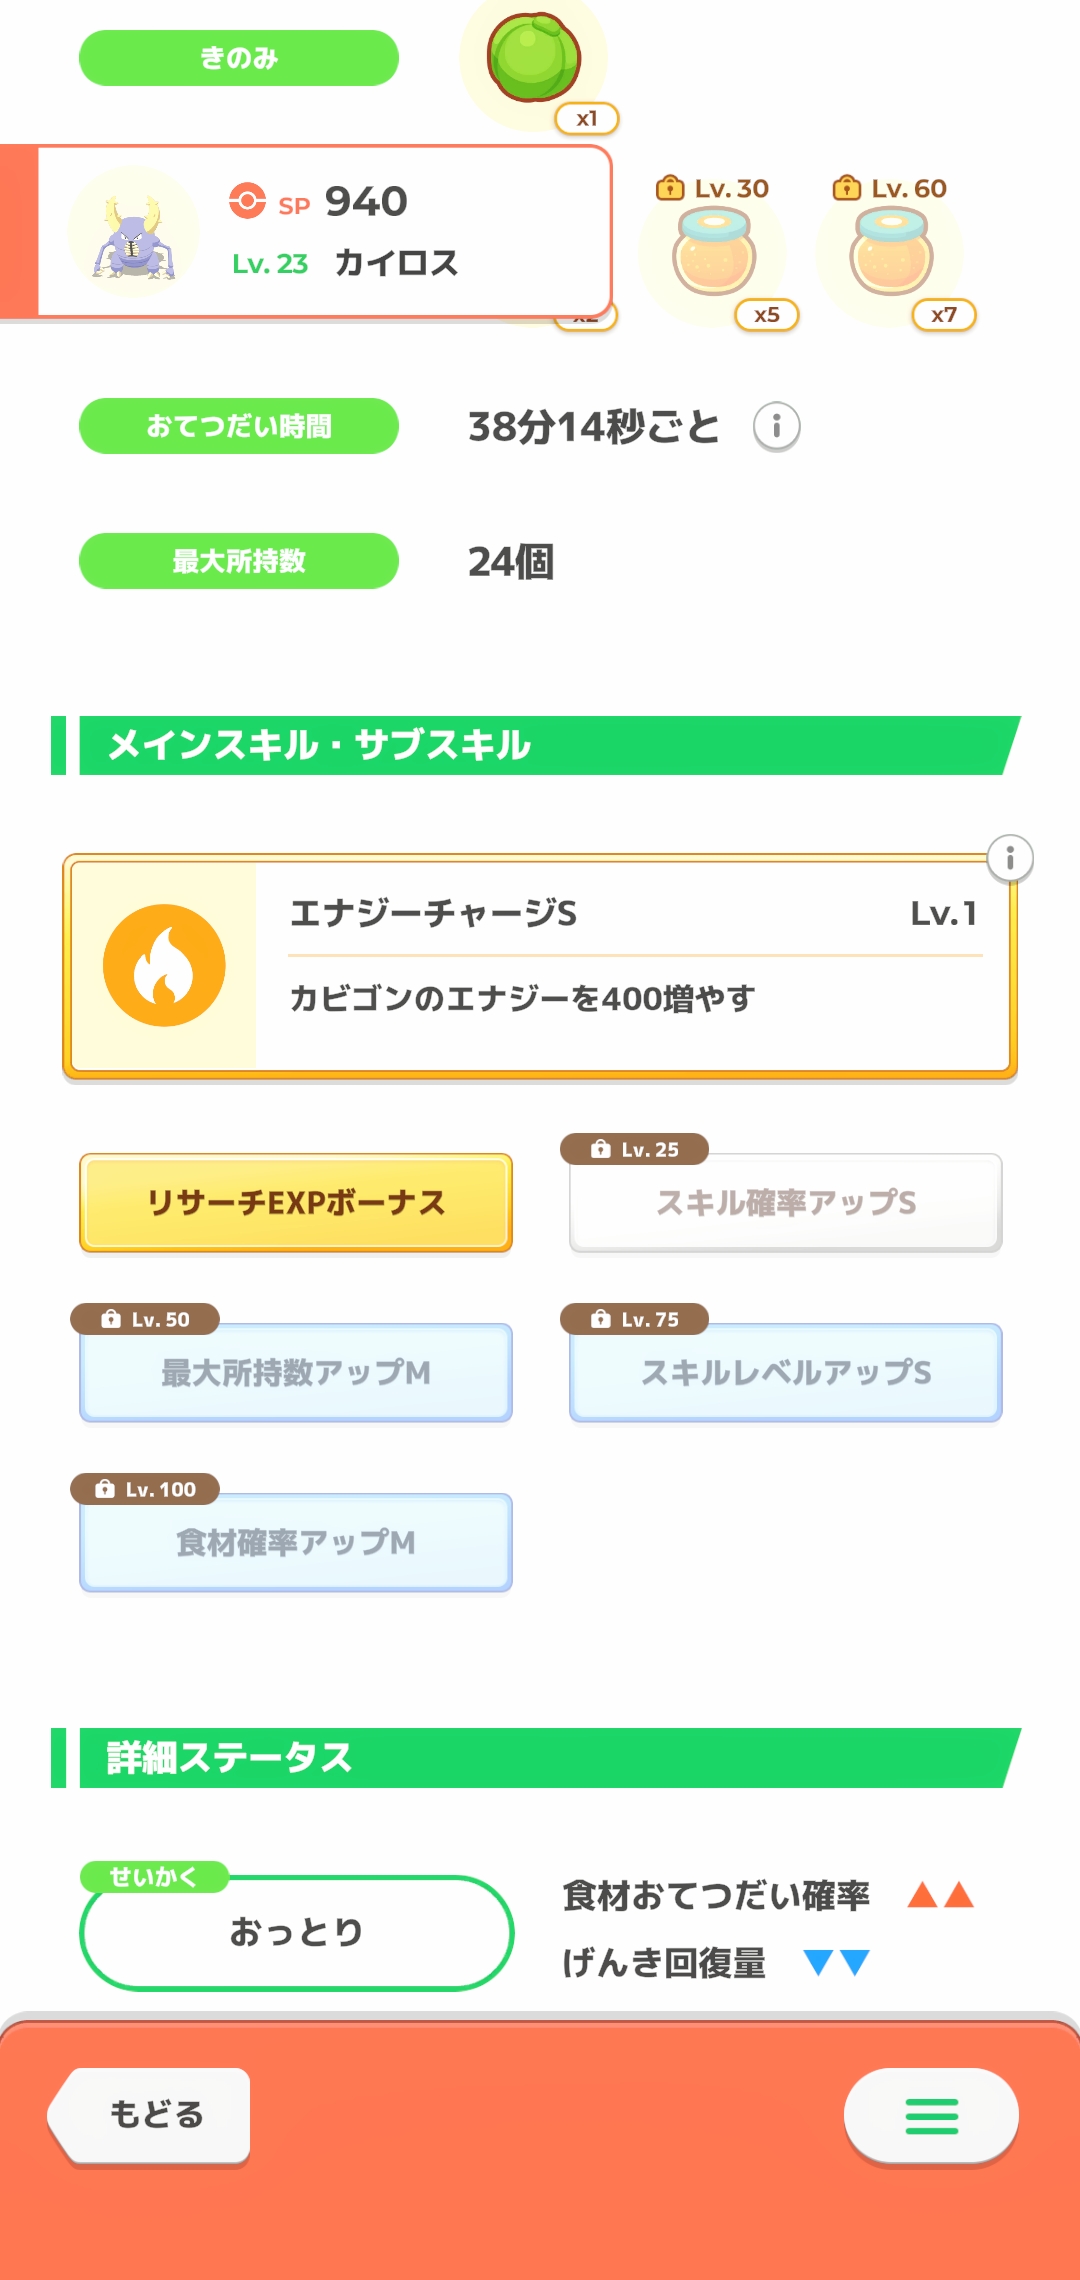Screen dimensions: 1080x2280
Task: Tap the helping time info icon
Action: (x=776, y=427)
